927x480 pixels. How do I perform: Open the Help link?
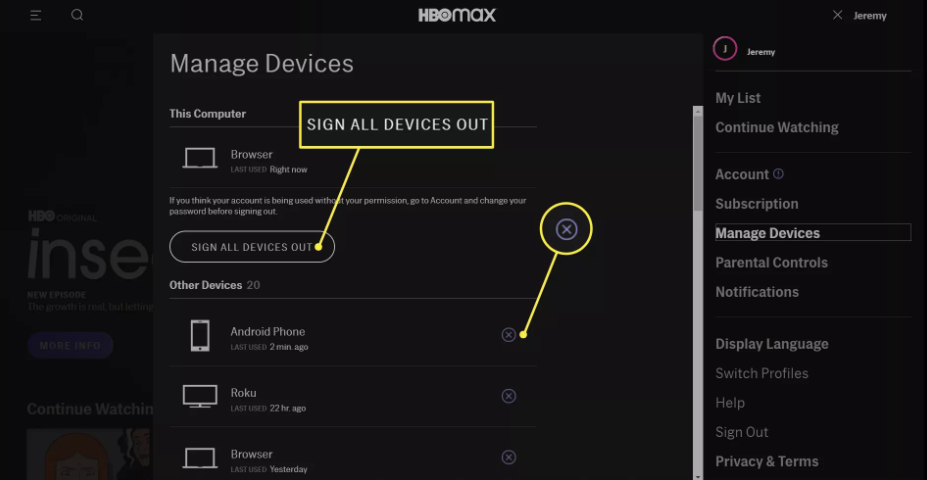tap(730, 403)
